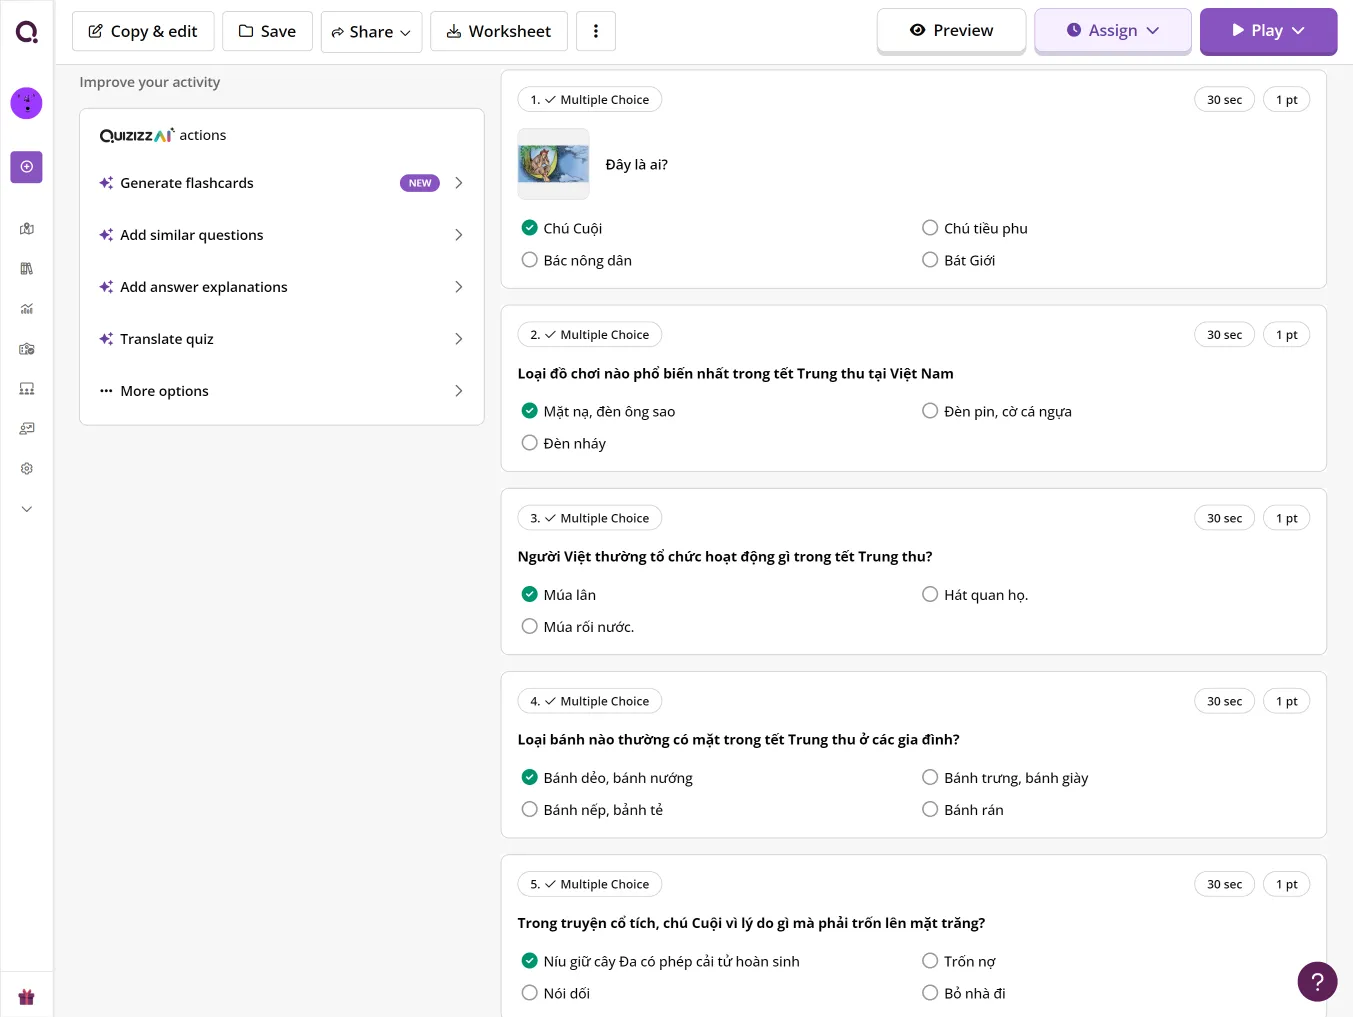Open the settings gear in sidebar

[x=27, y=469]
